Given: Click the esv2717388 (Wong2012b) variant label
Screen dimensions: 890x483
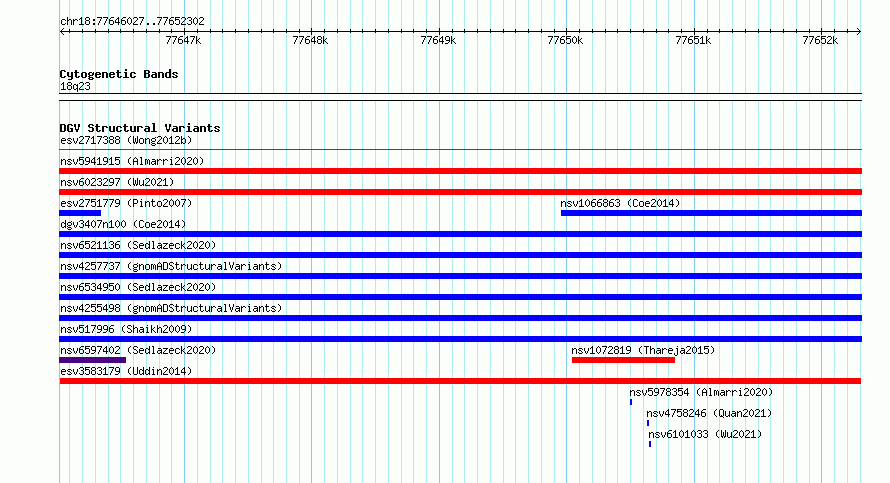Looking at the screenshot, I should (x=126, y=140).
